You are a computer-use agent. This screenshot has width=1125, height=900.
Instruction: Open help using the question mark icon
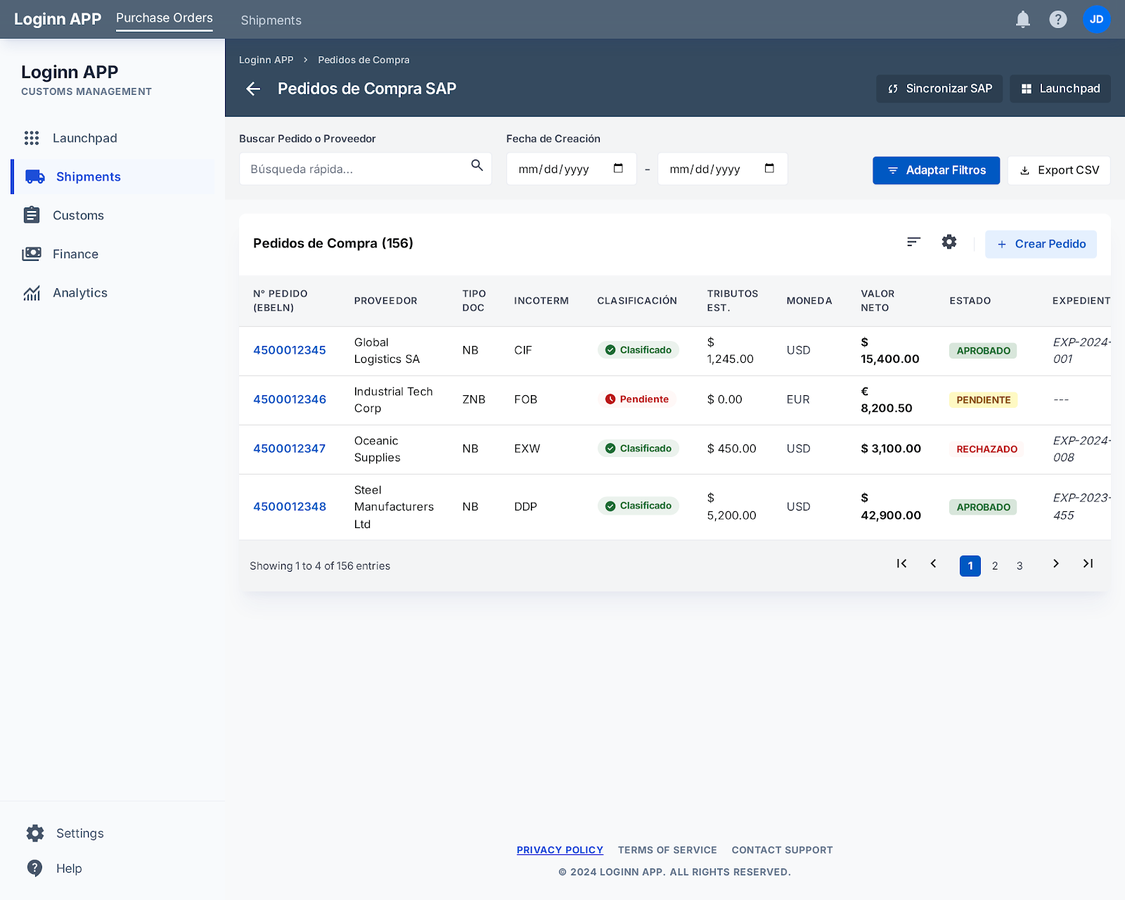(x=1058, y=19)
